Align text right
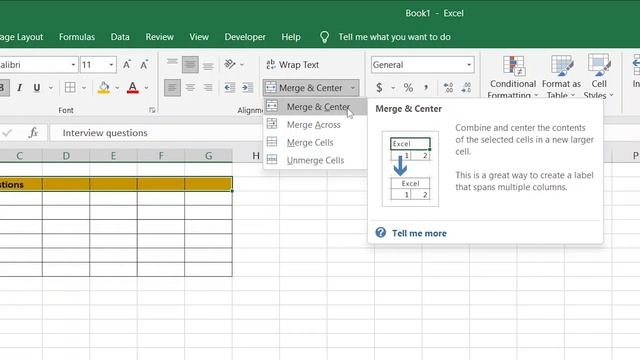Screen dimensions: 640x360 pyautogui.click(x=208, y=88)
